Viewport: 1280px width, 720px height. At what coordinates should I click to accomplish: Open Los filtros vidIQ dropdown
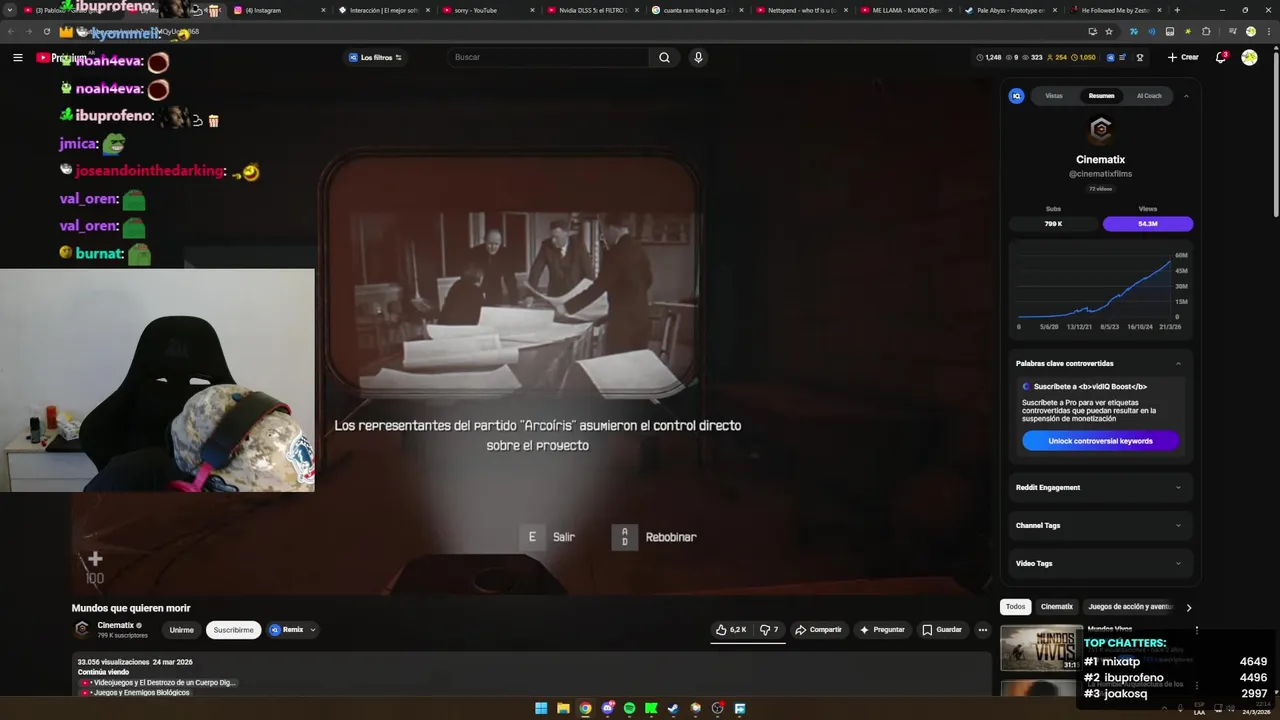click(376, 57)
